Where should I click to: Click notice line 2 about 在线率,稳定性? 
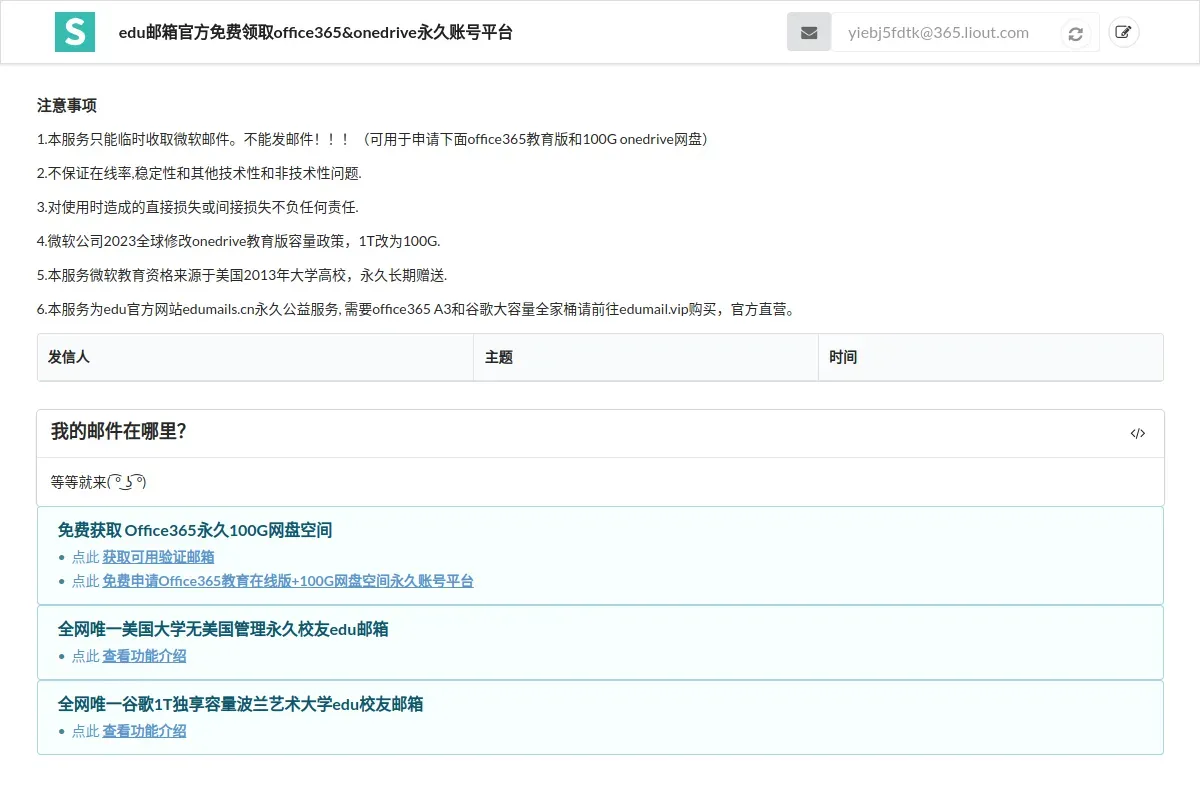tap(199, 173)
